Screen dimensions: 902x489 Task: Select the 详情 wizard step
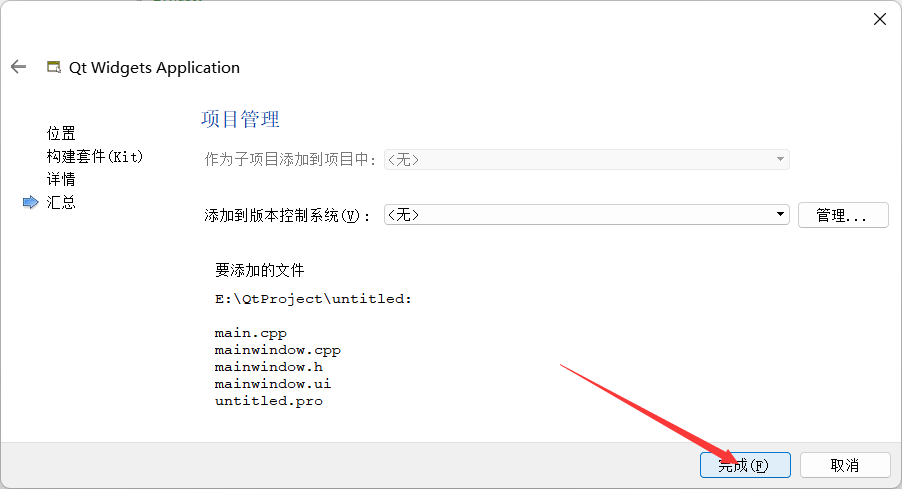(x=61, y=179)
